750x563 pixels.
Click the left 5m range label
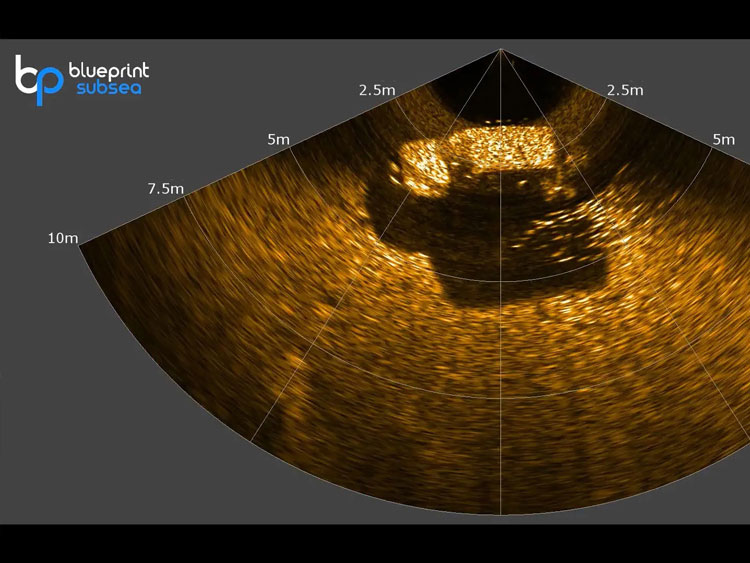[x=278, y=140]
